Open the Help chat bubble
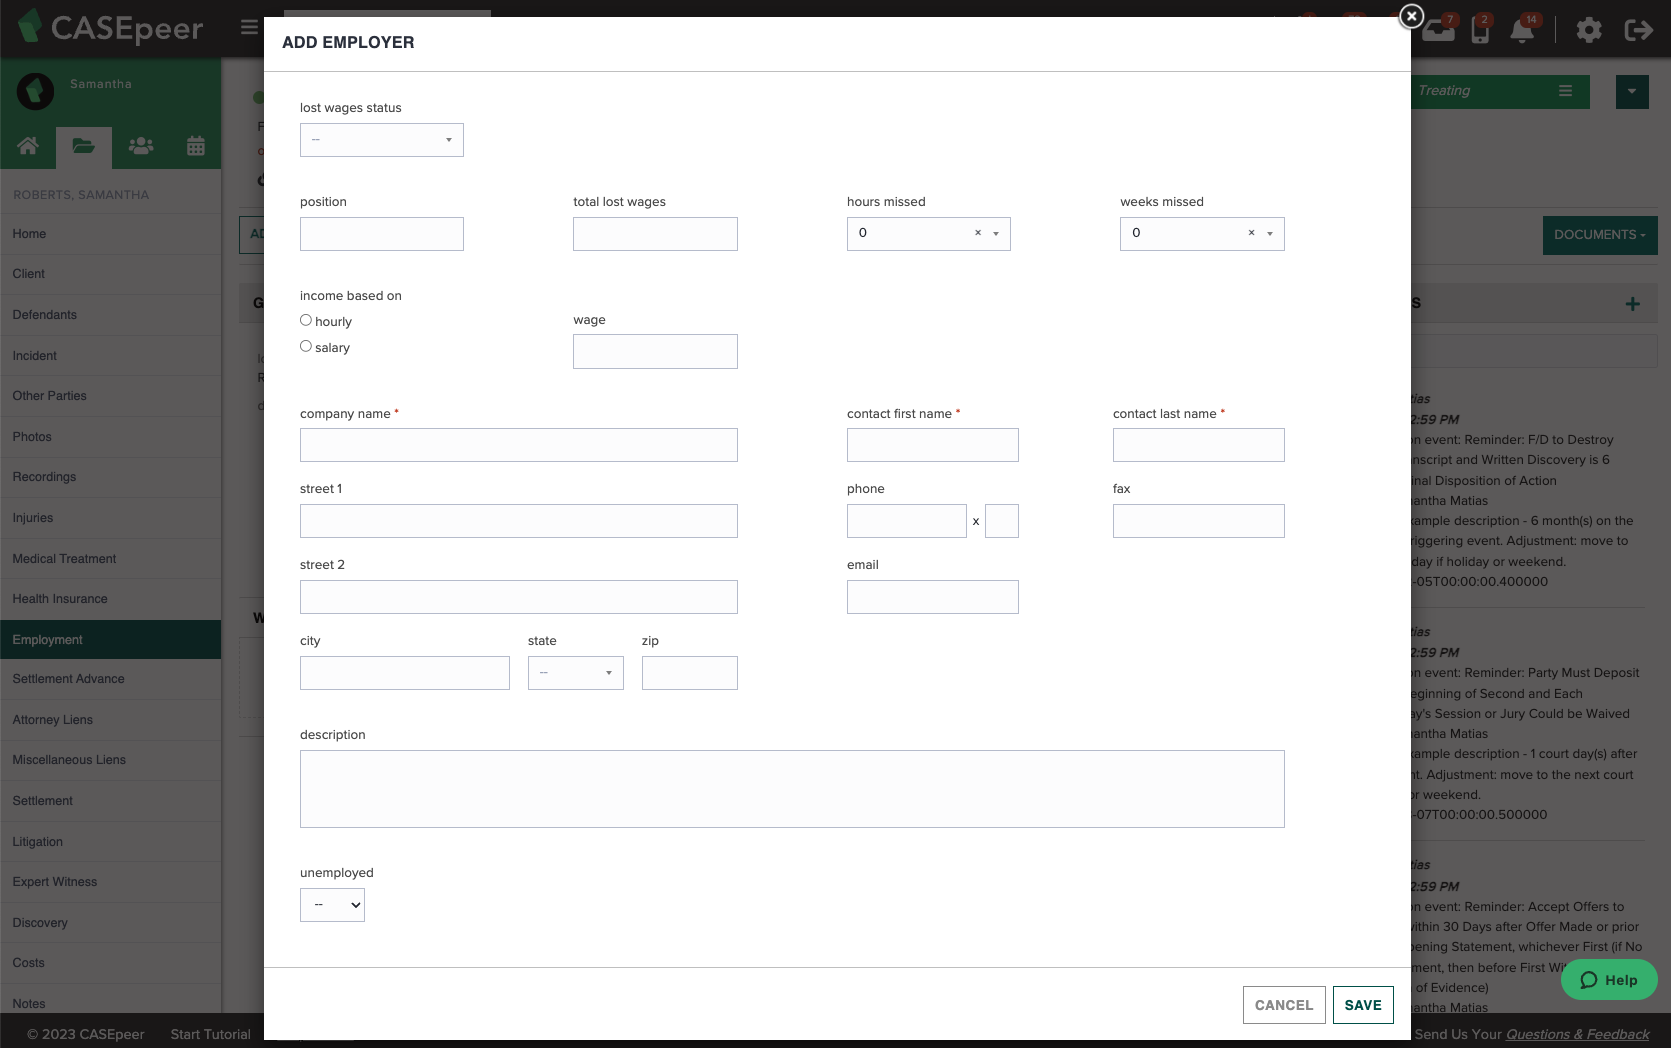1671x1048 pixels. pyautogui.click(x=1608, y=980)
